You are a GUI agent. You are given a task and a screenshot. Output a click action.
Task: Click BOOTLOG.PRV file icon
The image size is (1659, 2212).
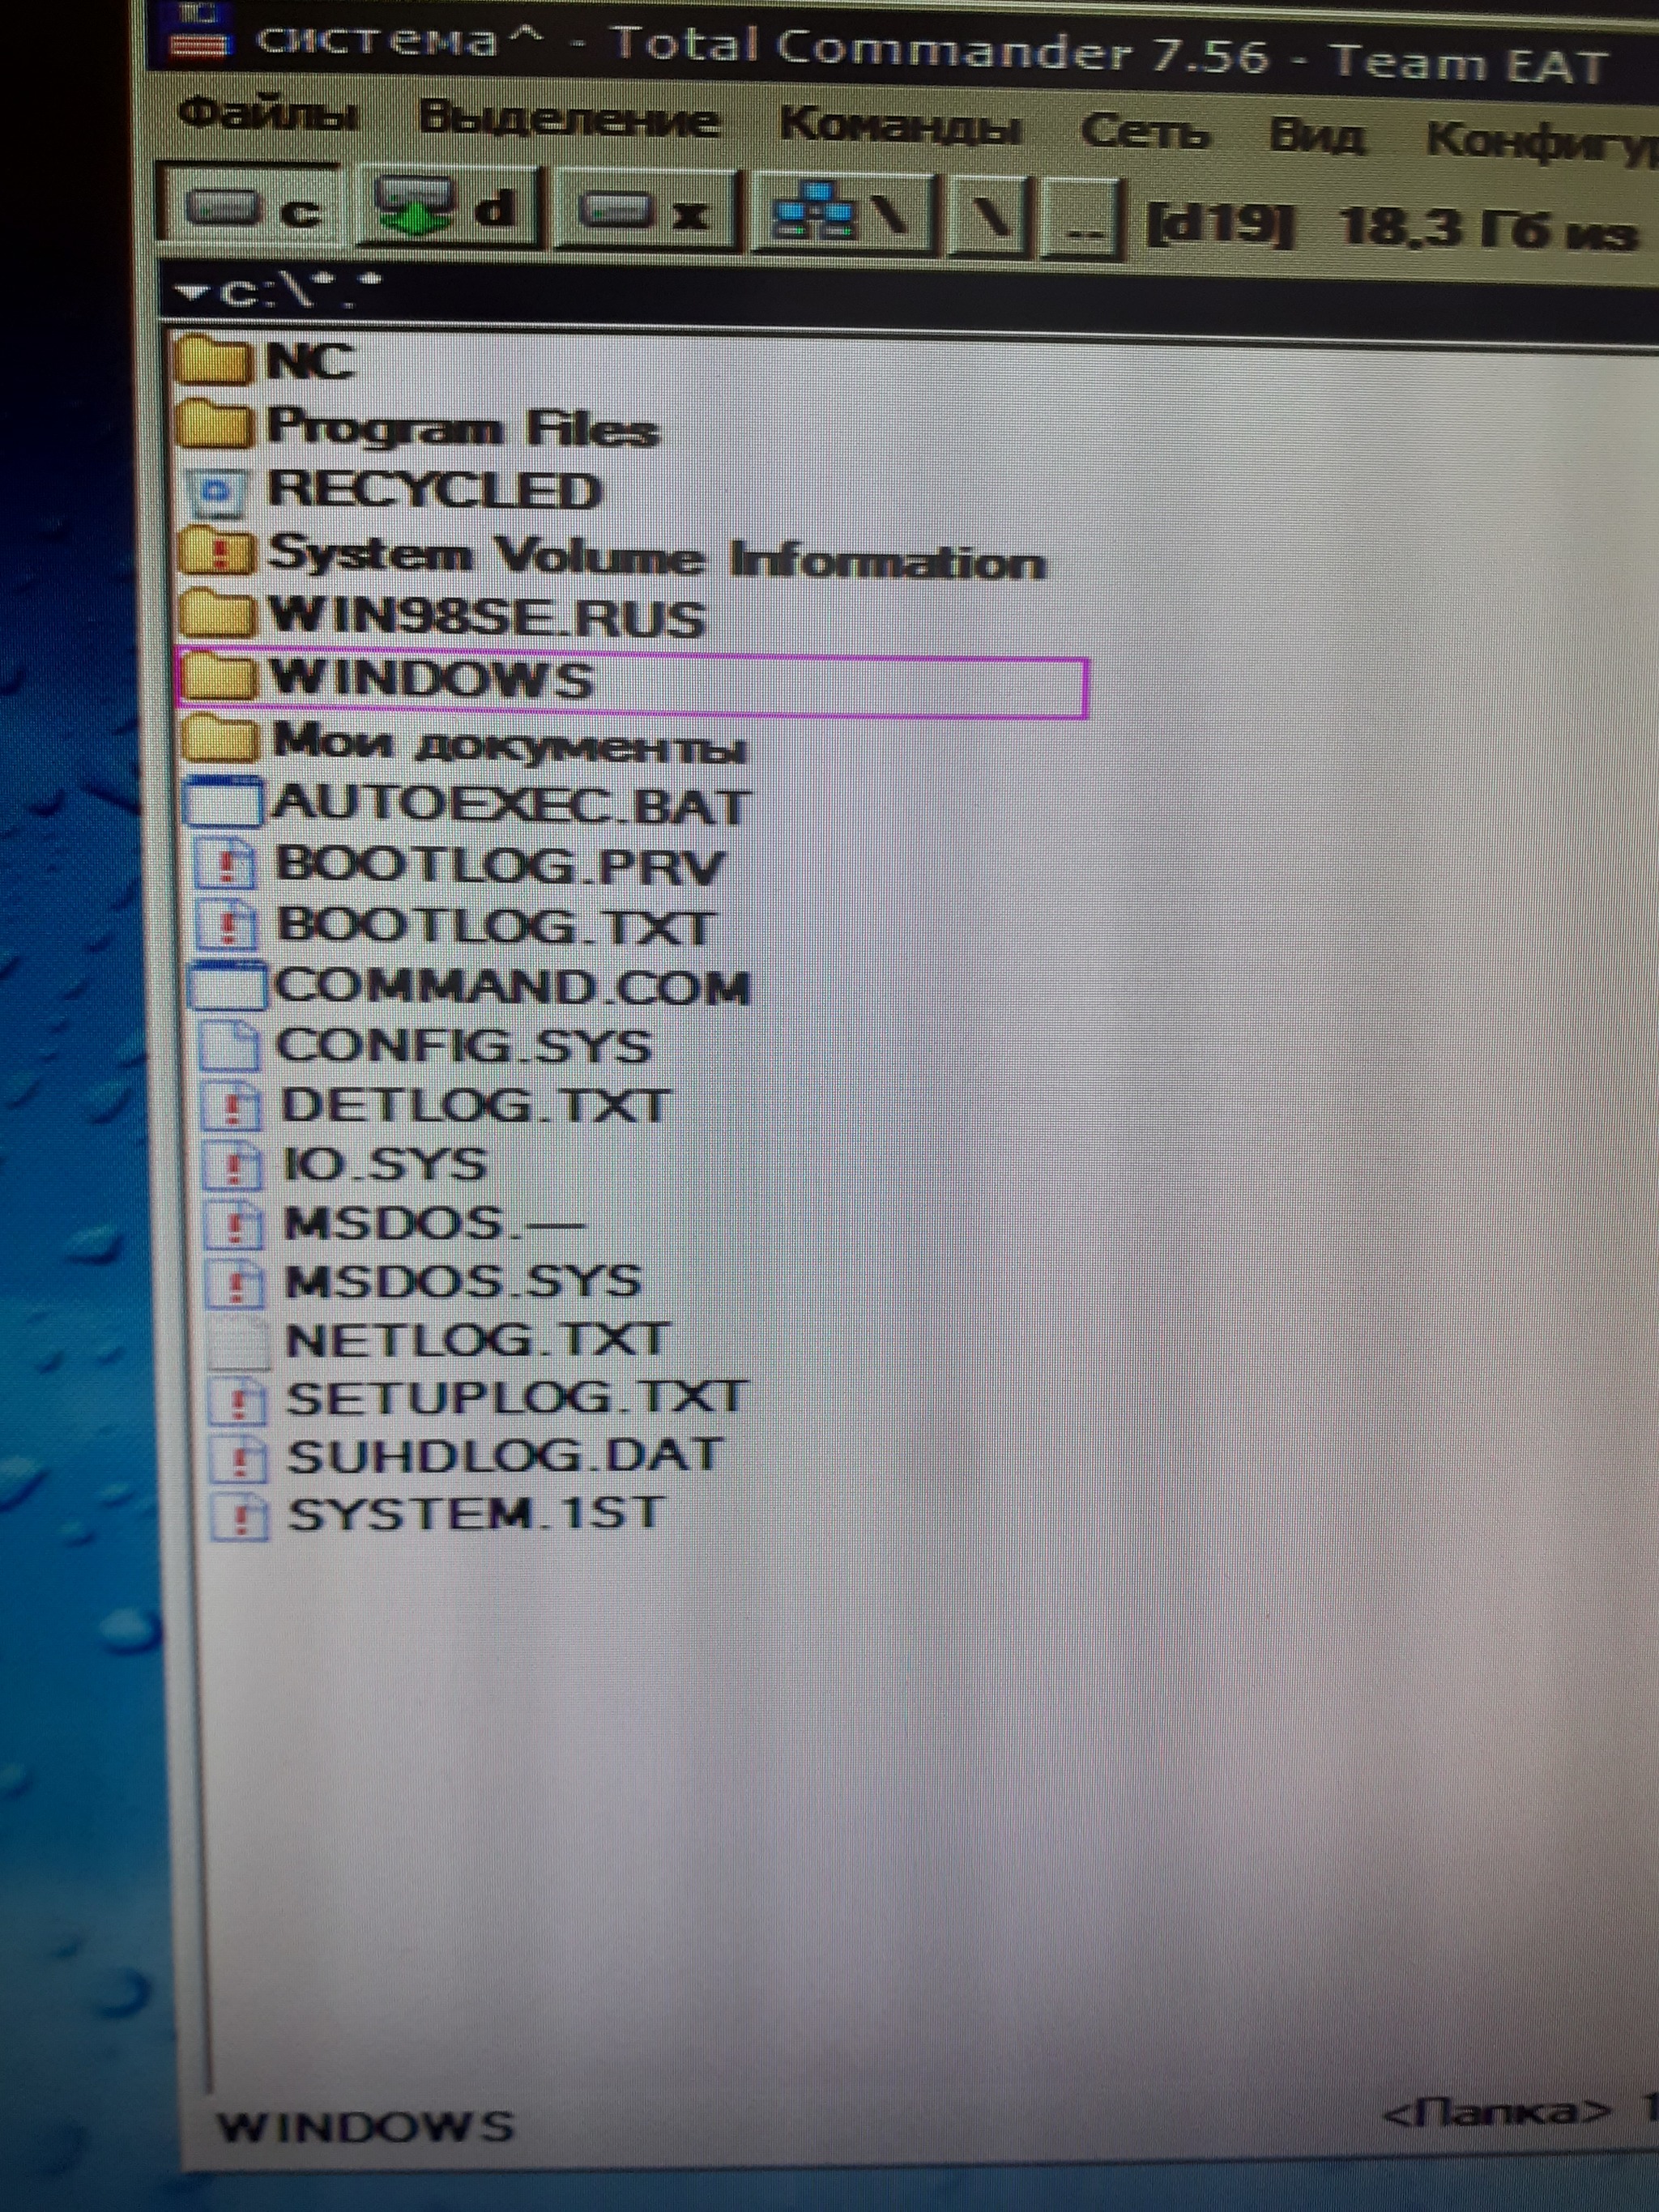pyautogui.click(x=228, y=865)
